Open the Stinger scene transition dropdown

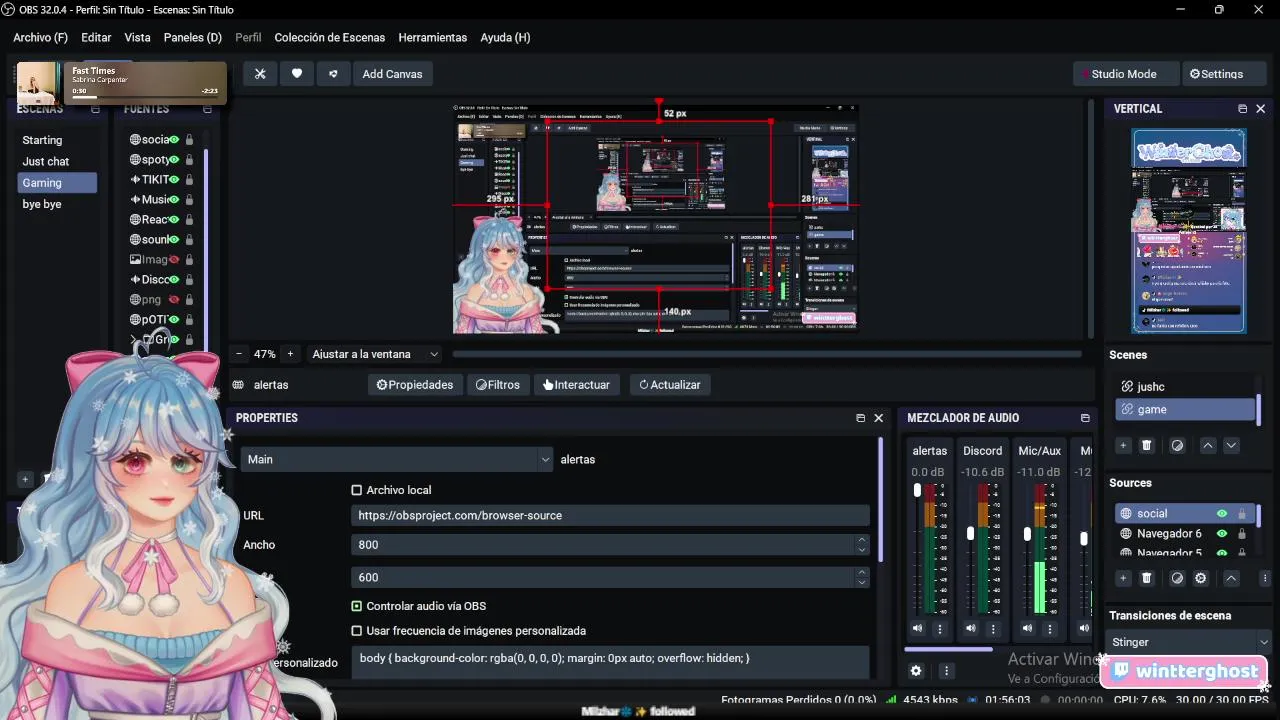tap(1190, 642)
